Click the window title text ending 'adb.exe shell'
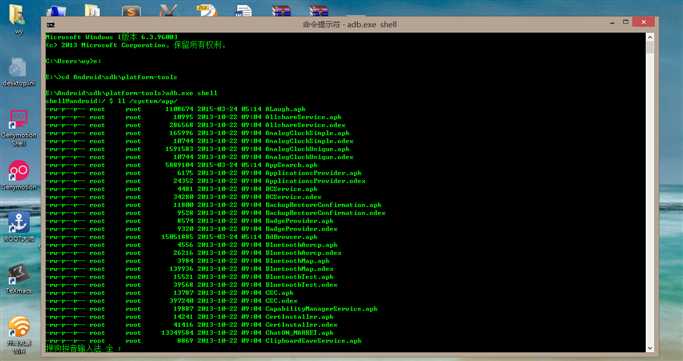 point(350,24)
